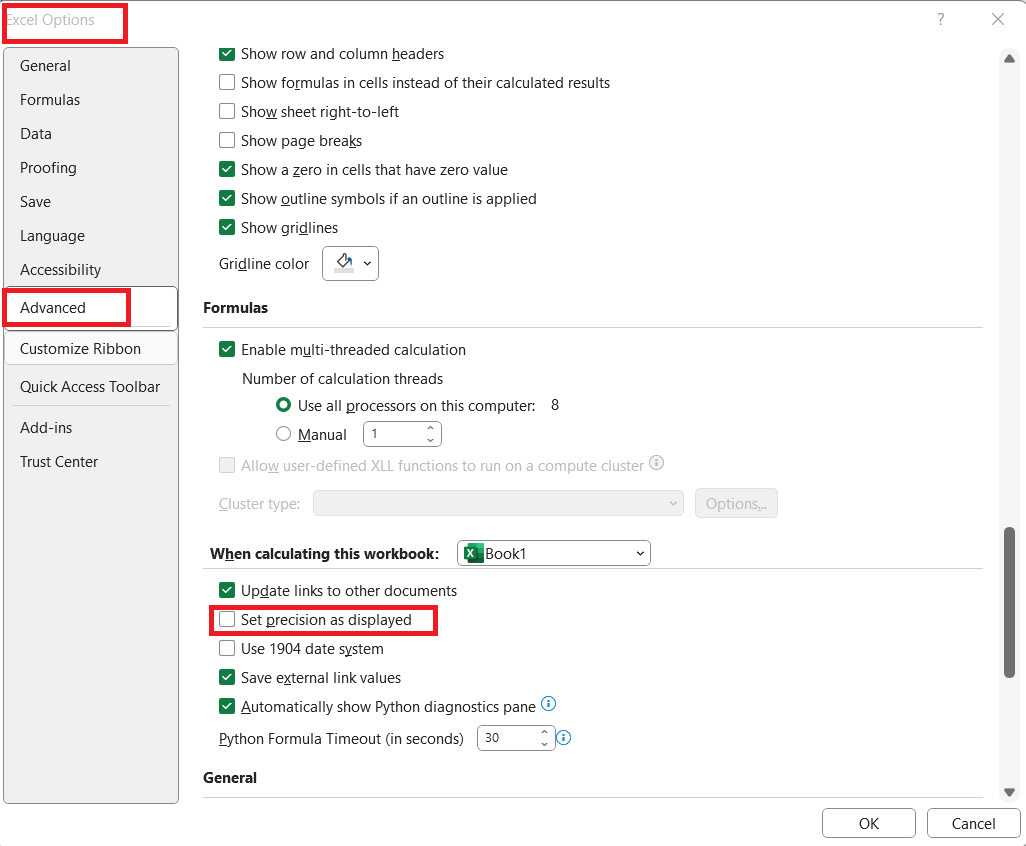Screen dimensions: 1026x846
Task: Toggle Show a zero in cells option
Action: click(227, 169)
